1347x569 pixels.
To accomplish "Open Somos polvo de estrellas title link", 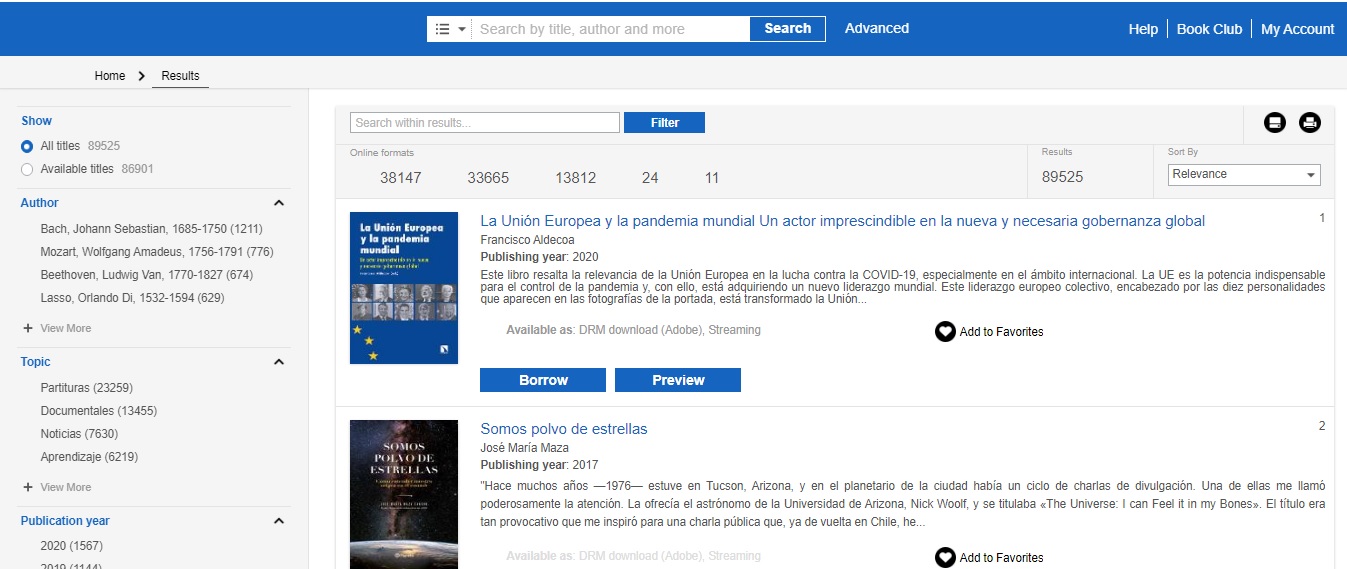I will pos(564,429).
